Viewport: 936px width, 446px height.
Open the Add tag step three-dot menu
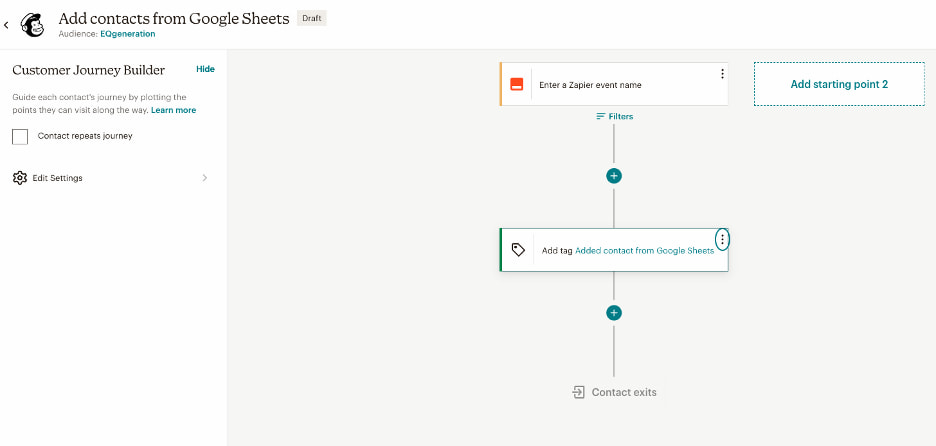click(722, 240)
